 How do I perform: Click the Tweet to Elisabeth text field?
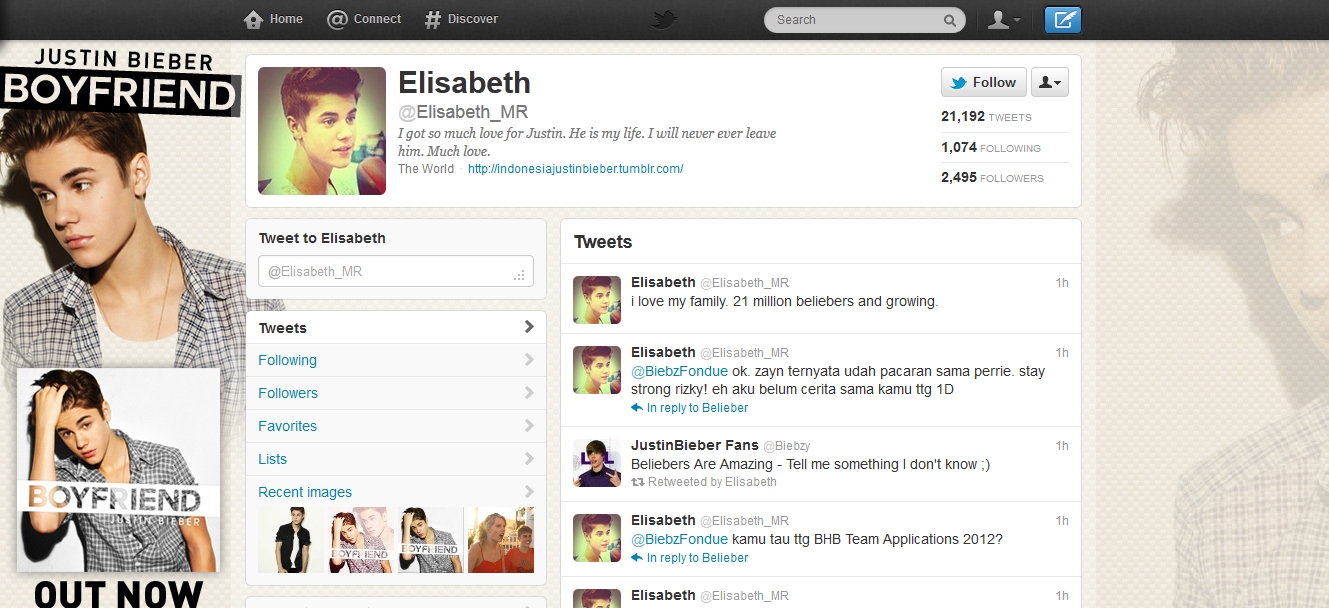click(396, 271)
